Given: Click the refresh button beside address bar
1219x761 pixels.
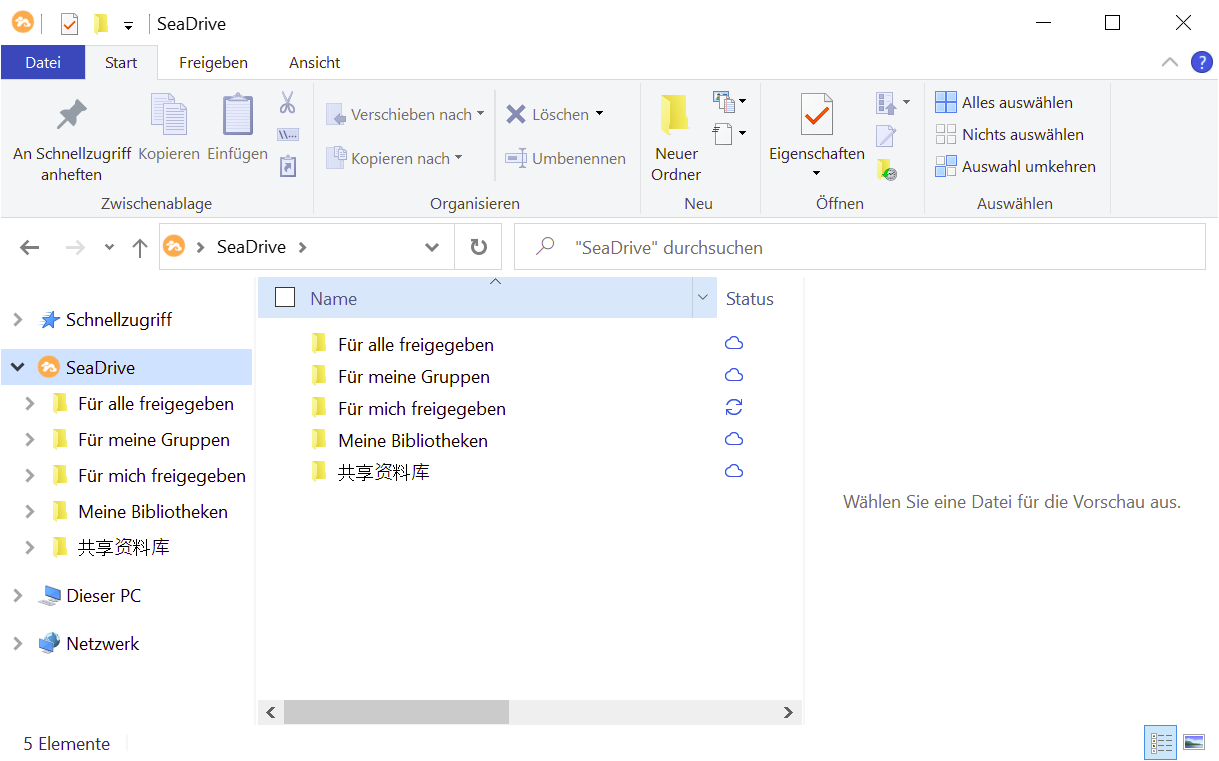Looking at the screenshot, I should pos(479,247).
